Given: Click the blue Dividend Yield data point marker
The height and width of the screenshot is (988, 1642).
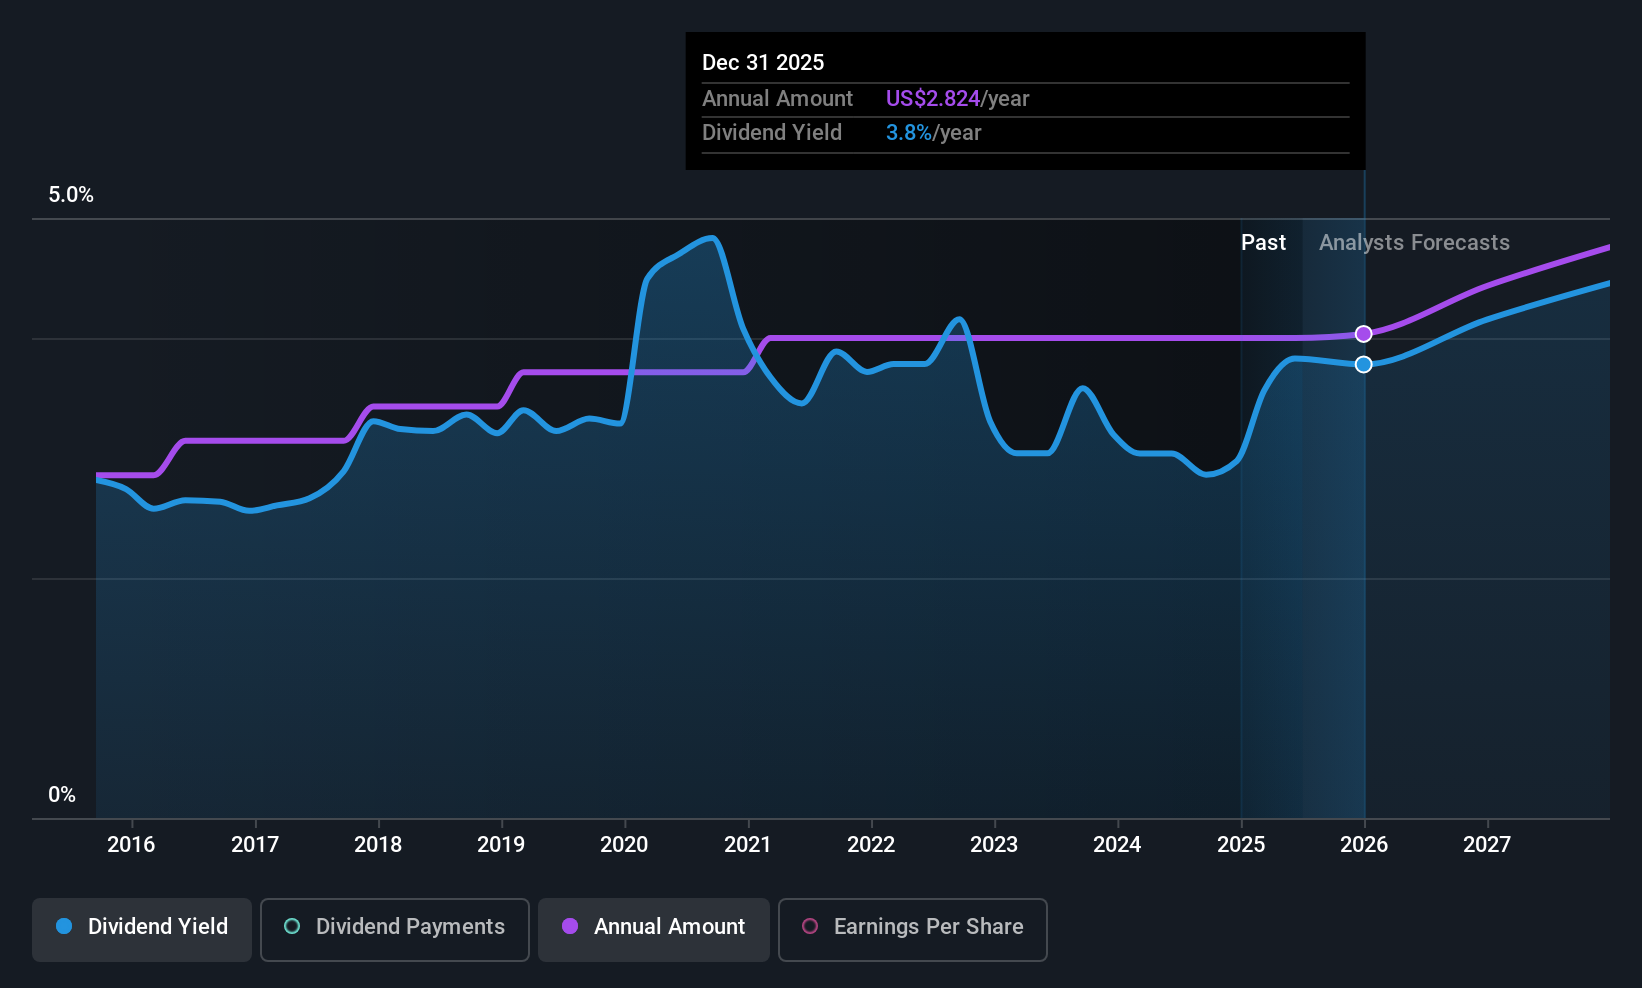Looking at the screenshot, I should 1363,364.
